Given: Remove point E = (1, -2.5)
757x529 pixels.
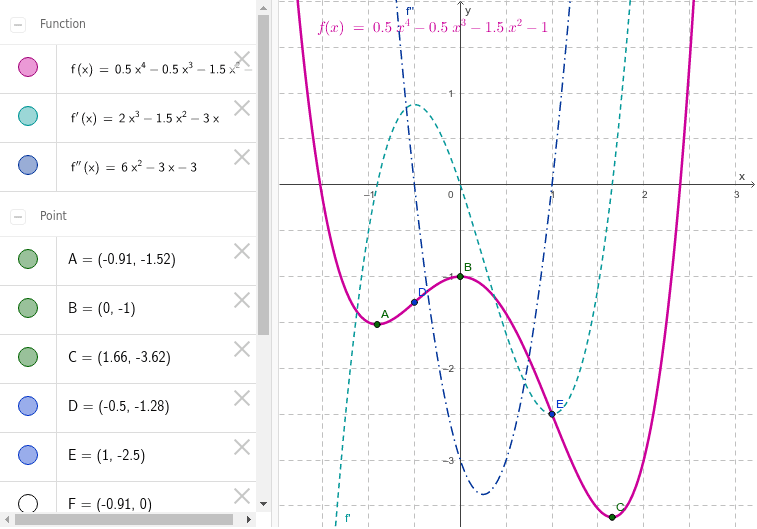Looking at the screenshot, I should point(242,447).
